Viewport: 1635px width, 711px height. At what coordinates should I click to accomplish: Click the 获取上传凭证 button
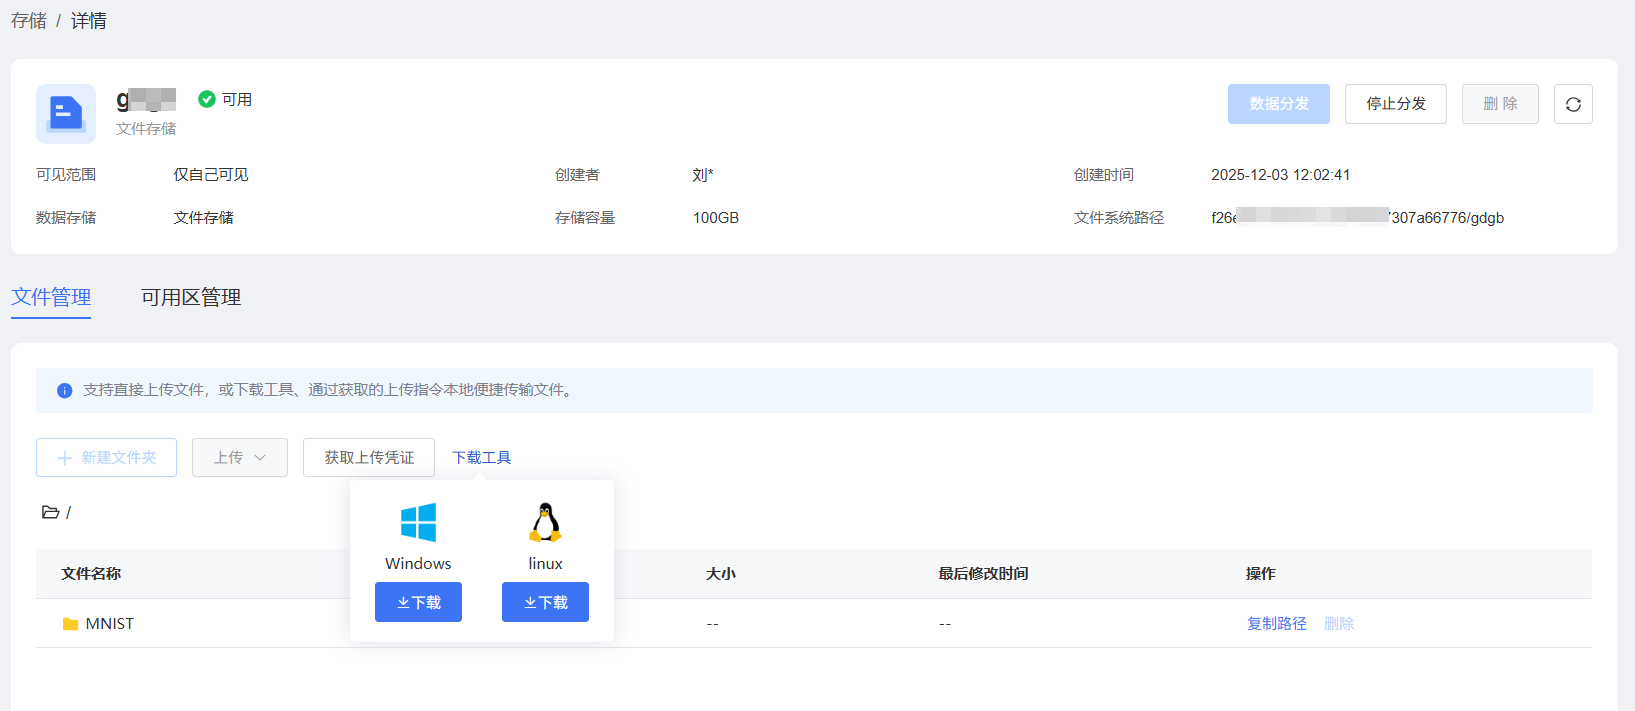369,457
